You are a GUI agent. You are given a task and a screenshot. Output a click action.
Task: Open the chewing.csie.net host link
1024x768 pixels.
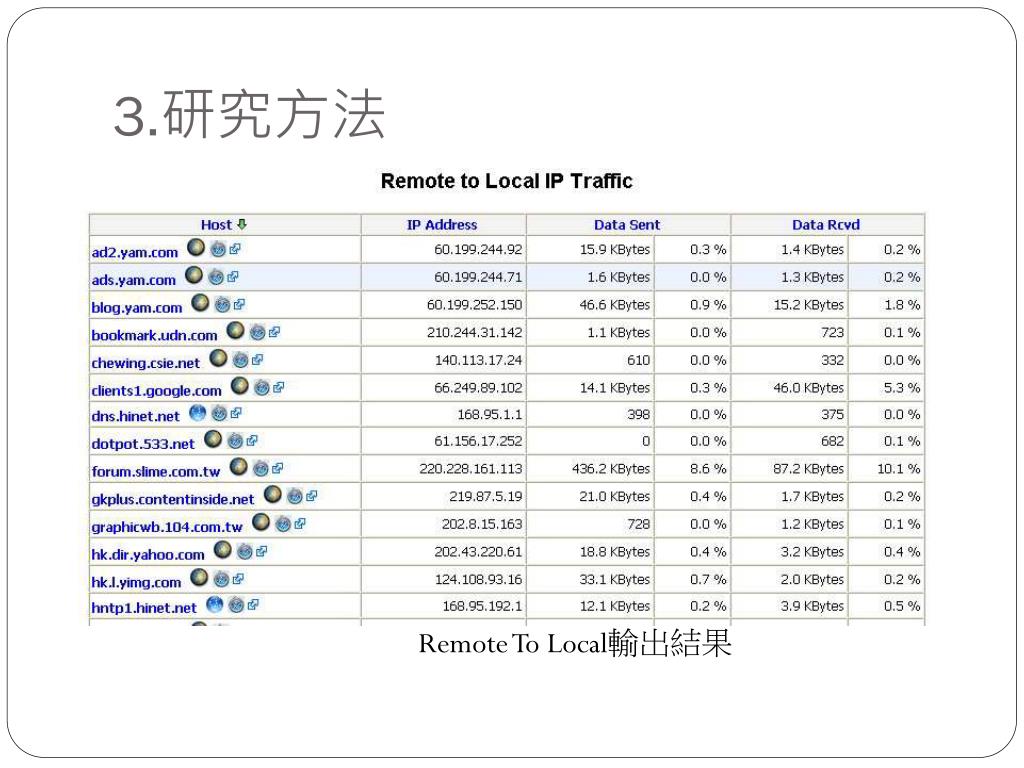(146, 362)
